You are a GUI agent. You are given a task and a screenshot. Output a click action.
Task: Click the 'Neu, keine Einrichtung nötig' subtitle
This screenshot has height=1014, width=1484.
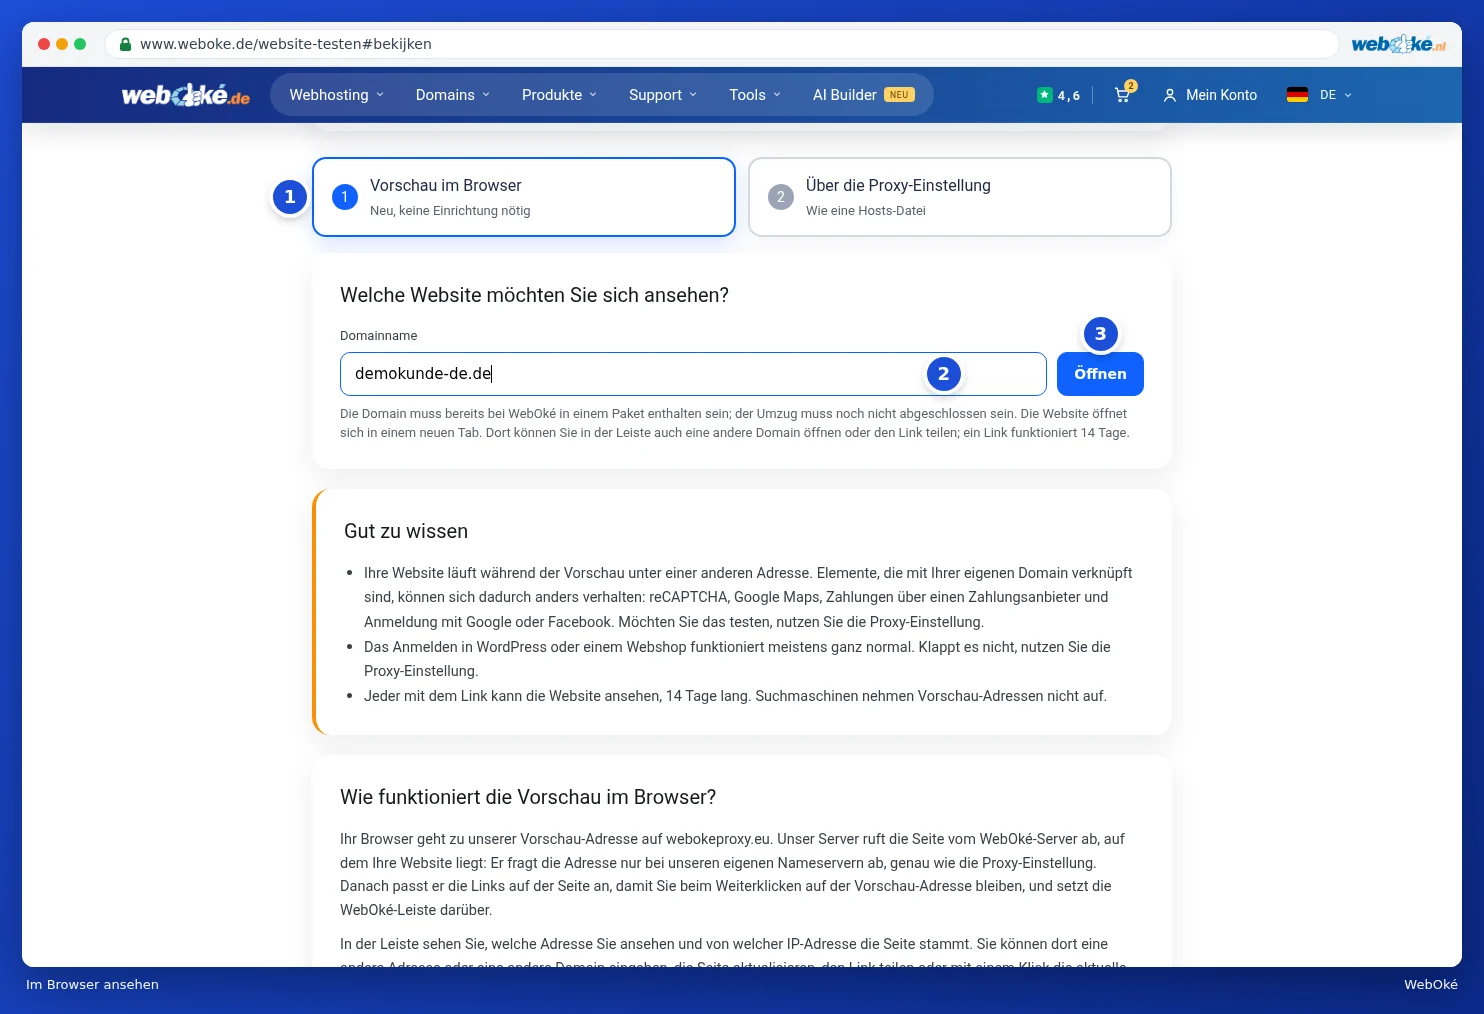click(x=450, y=211)
